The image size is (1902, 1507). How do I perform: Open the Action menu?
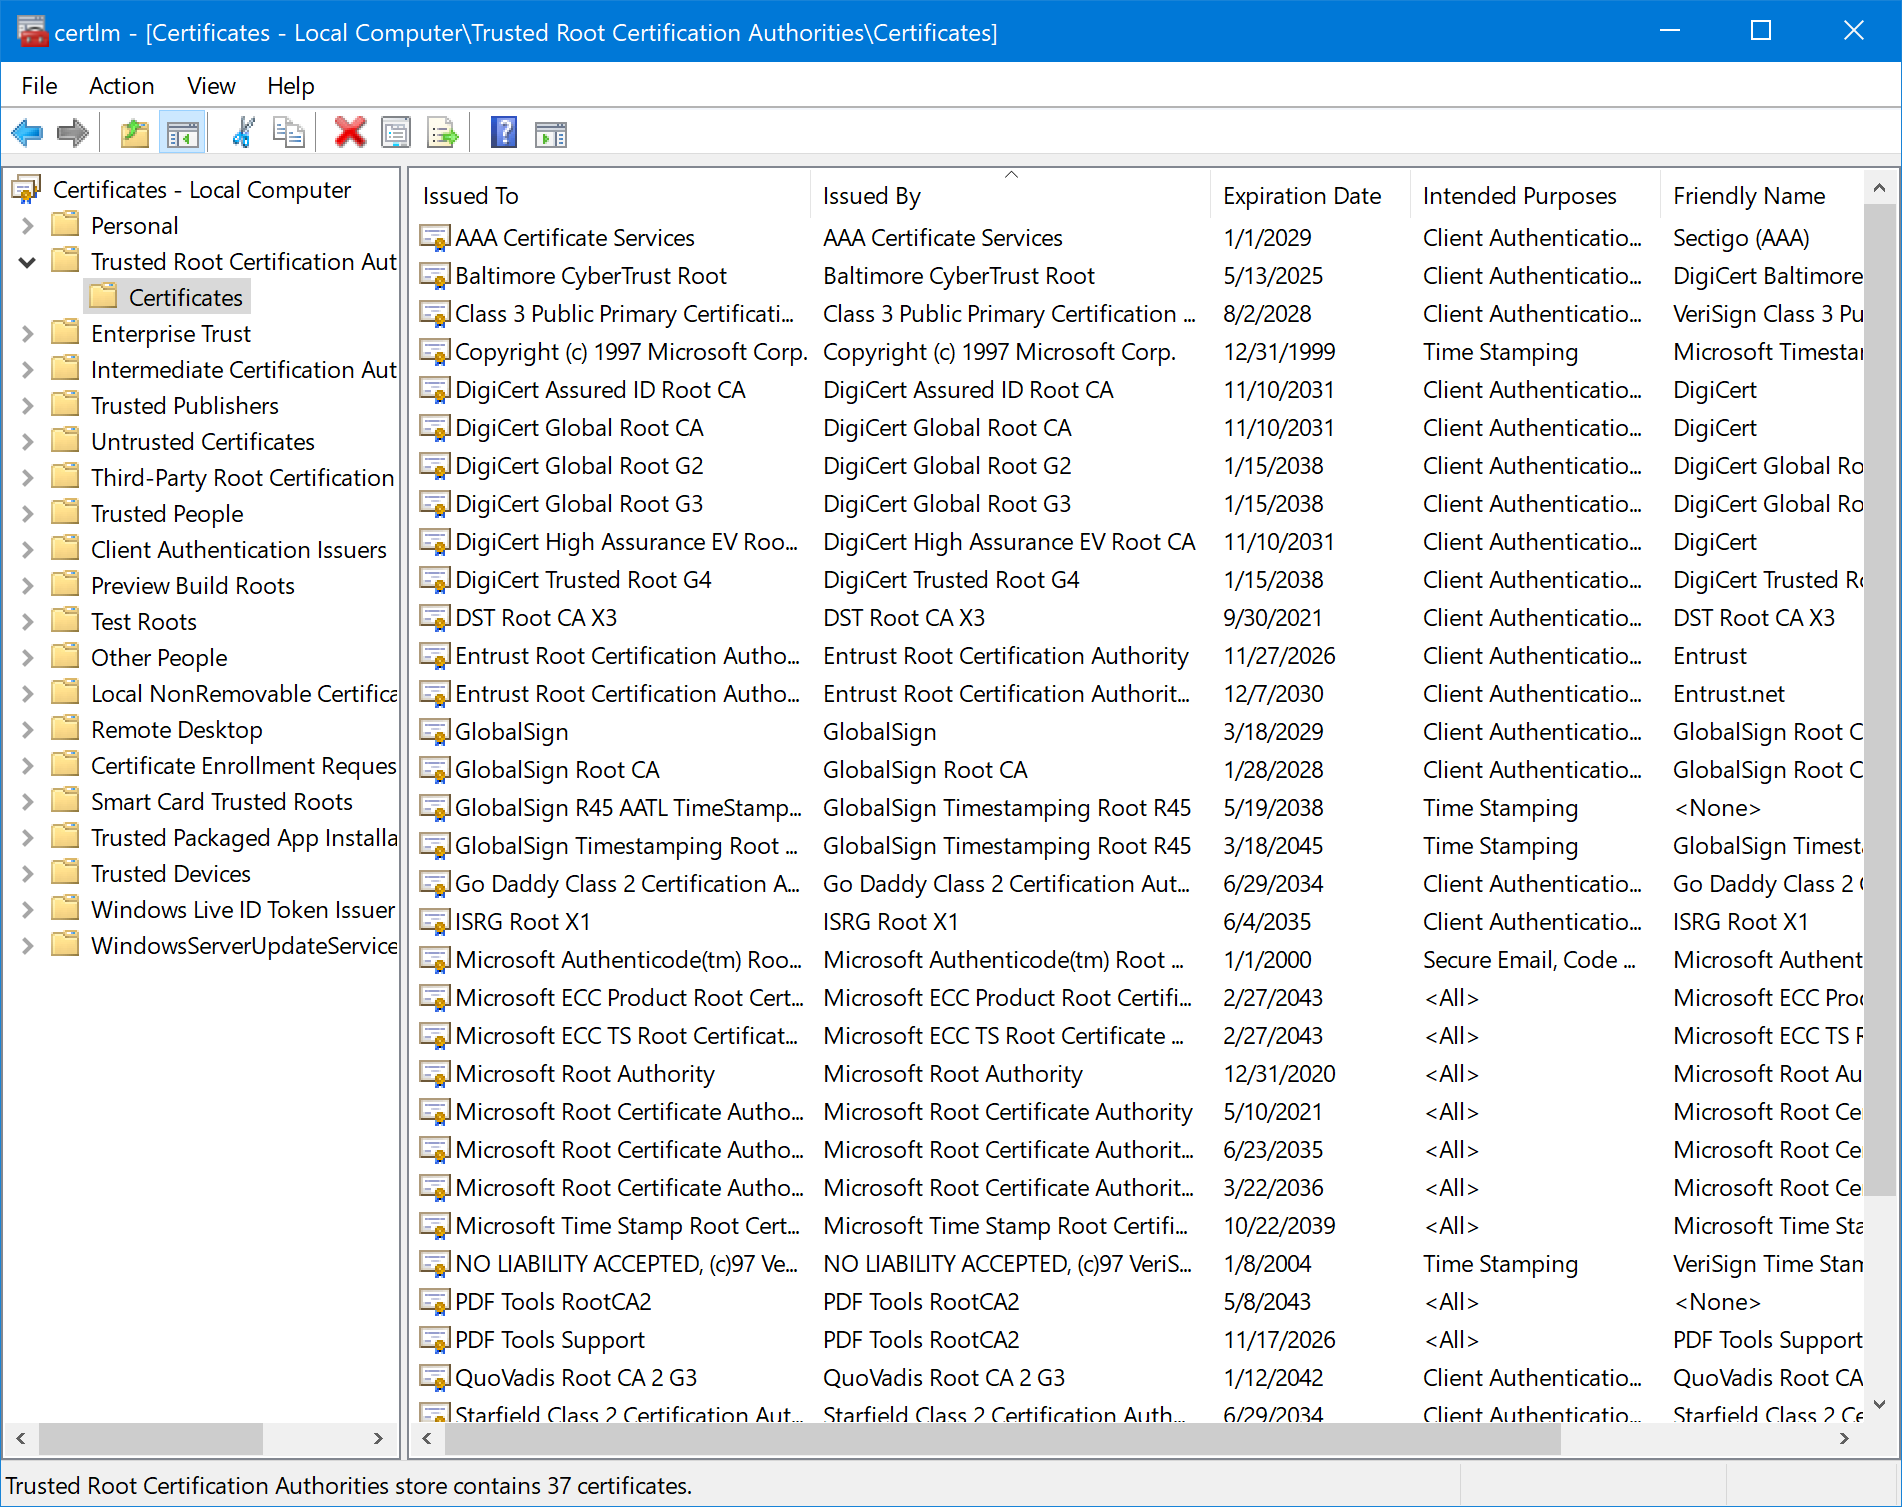coord(122,86)
